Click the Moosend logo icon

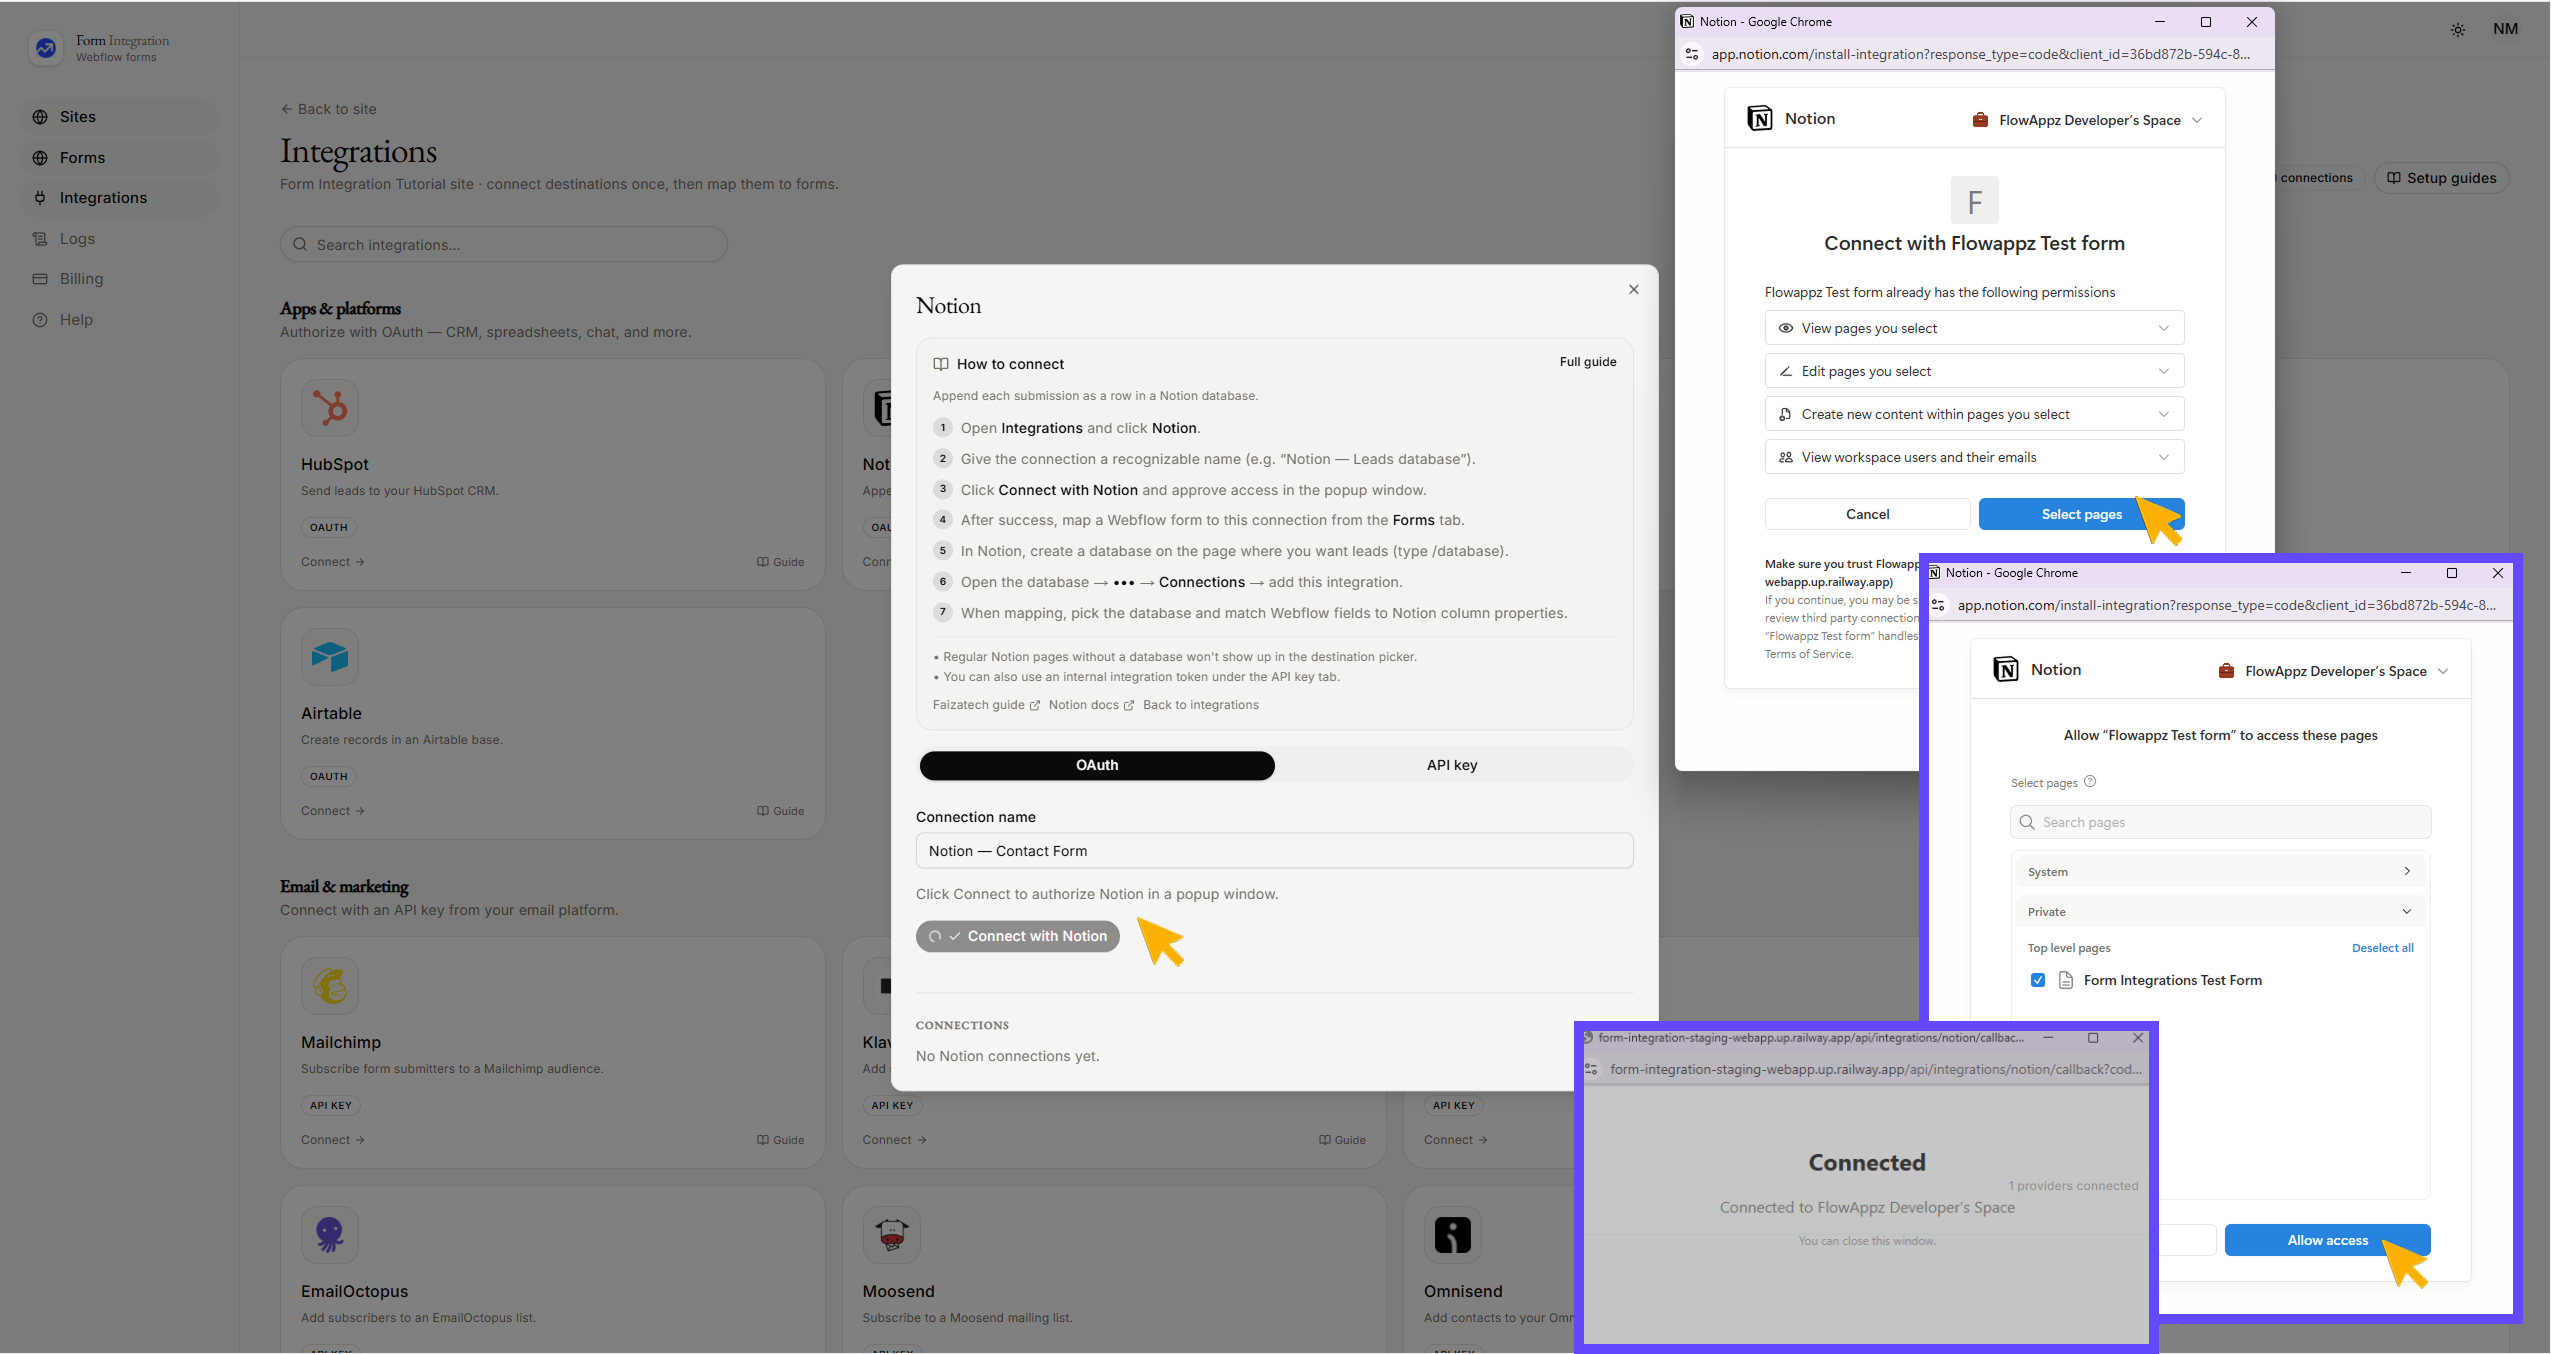coord(891,1235)
